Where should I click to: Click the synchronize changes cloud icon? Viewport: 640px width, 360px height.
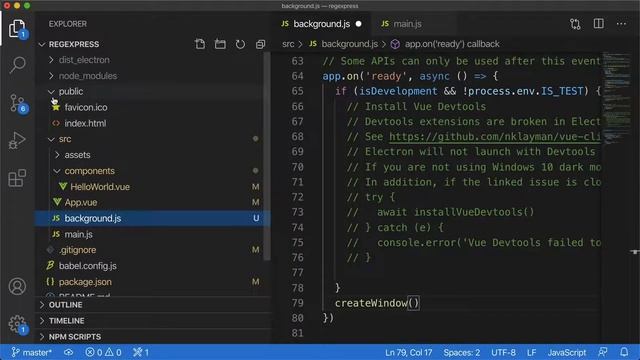pos(69,352)
